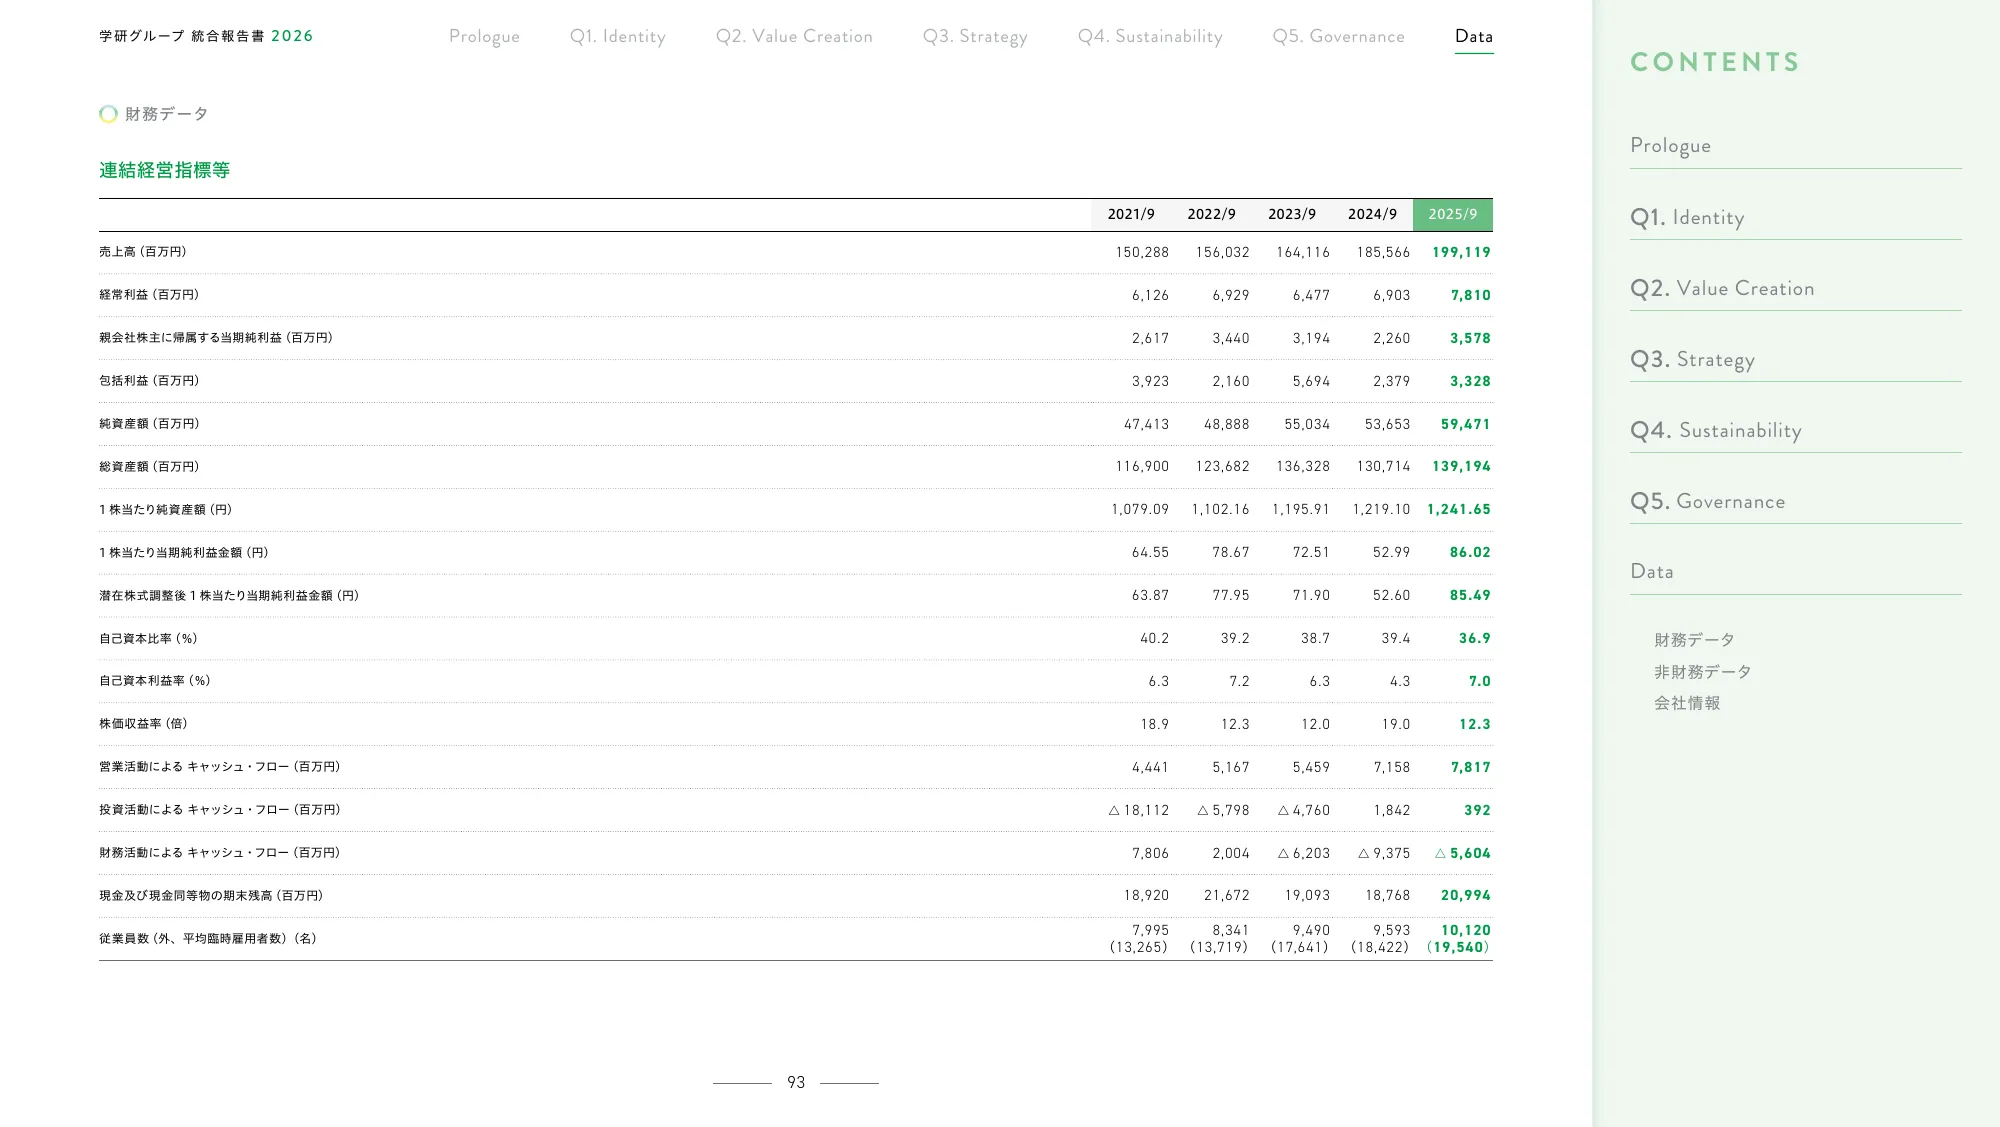Screen dimensions: 2000x1127
Task: Click the 学研グループ 統合報告書 2026 title
Action: click(206, 36)
